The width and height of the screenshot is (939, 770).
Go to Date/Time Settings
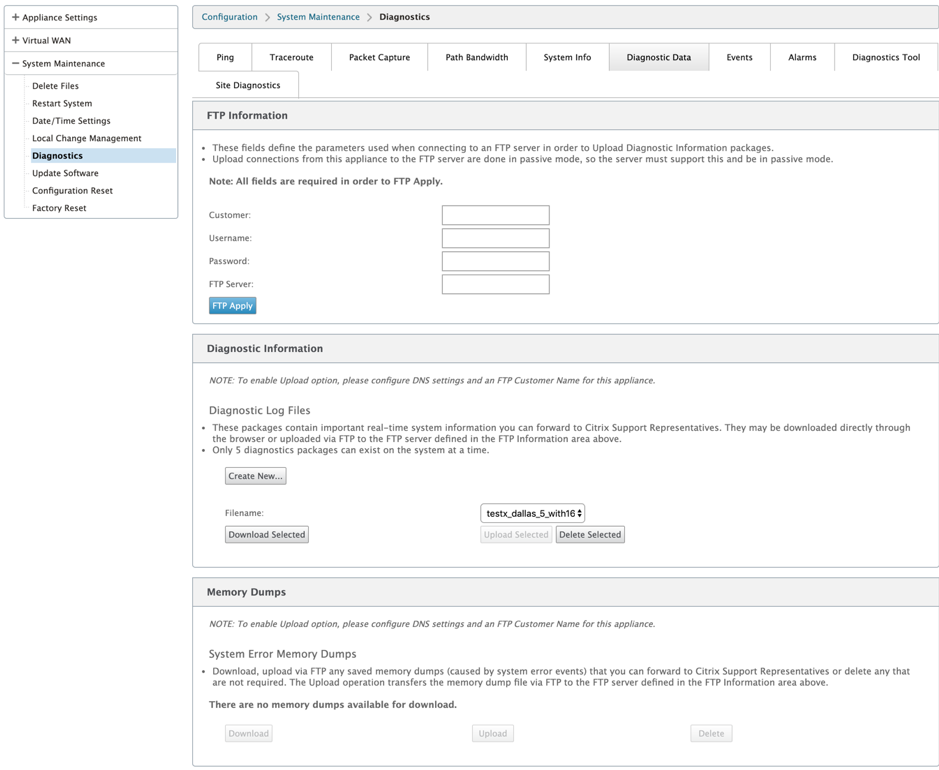click(71, 120)
